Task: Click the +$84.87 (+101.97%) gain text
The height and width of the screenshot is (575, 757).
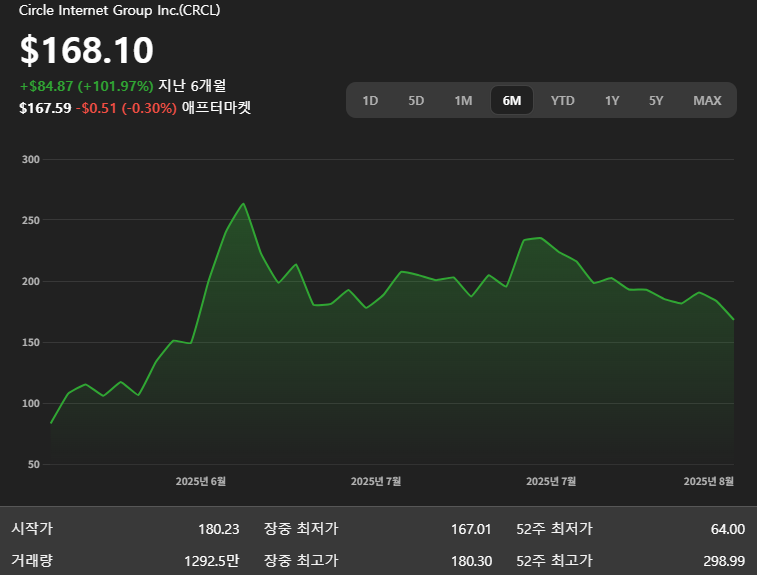Action: tap(86, 86)
